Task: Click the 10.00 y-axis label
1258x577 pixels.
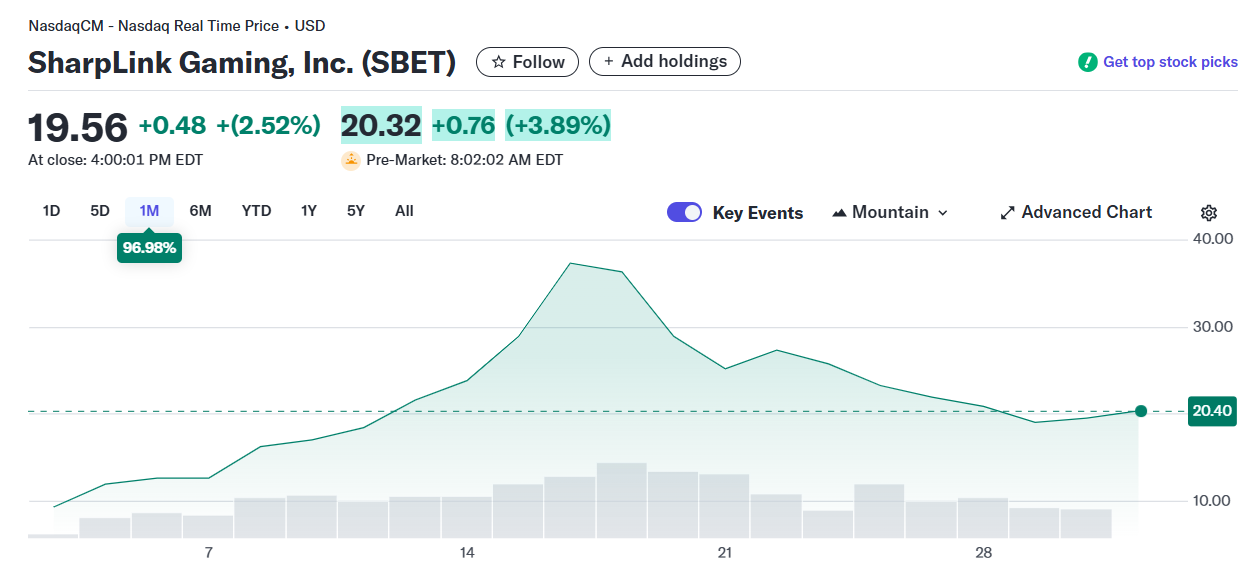Action: click(x=1211, y=501)
